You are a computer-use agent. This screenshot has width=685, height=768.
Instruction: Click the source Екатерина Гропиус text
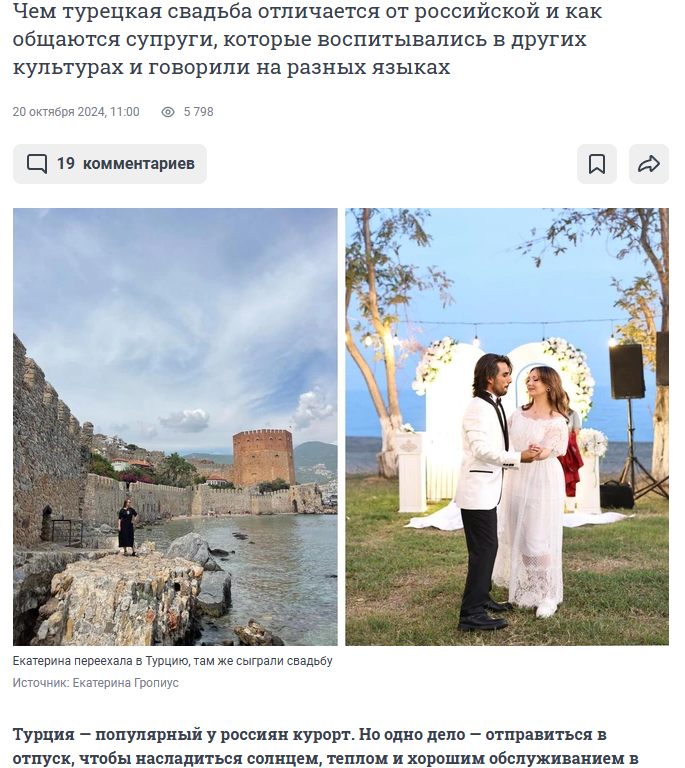click(x=95, y=683)
